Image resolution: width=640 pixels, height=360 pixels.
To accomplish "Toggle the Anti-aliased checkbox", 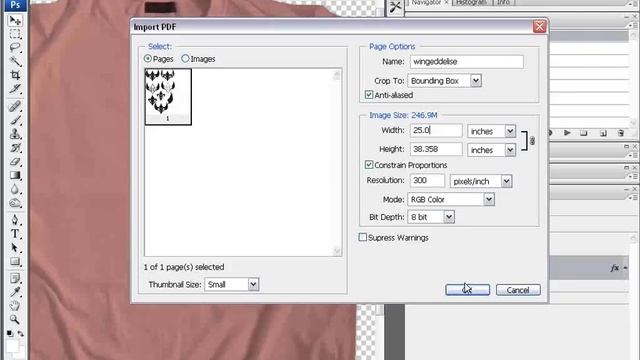I will point(369,95).
